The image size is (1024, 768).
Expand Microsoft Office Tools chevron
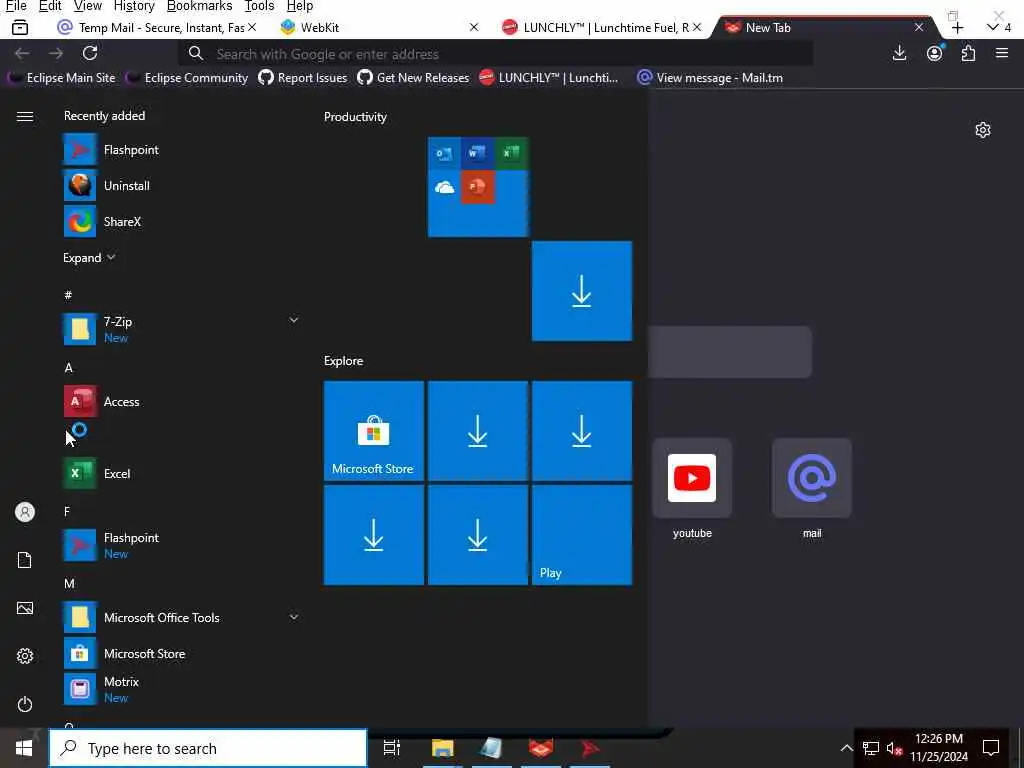(294, 617)
